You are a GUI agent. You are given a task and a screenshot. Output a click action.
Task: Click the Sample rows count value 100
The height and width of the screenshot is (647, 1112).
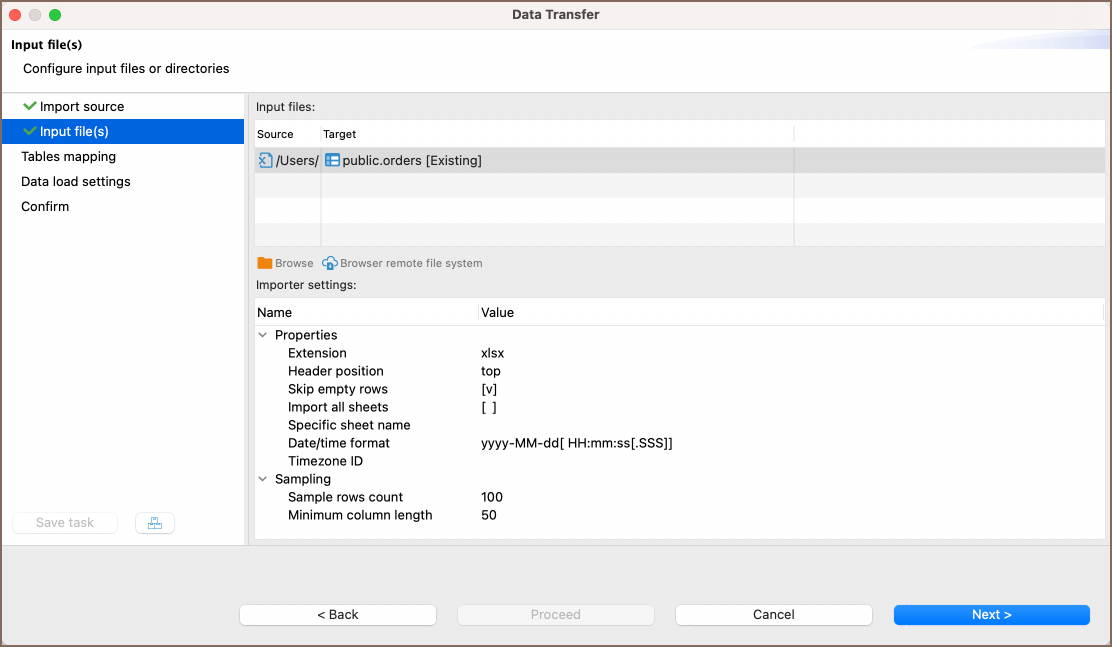[x=492, y=497]
